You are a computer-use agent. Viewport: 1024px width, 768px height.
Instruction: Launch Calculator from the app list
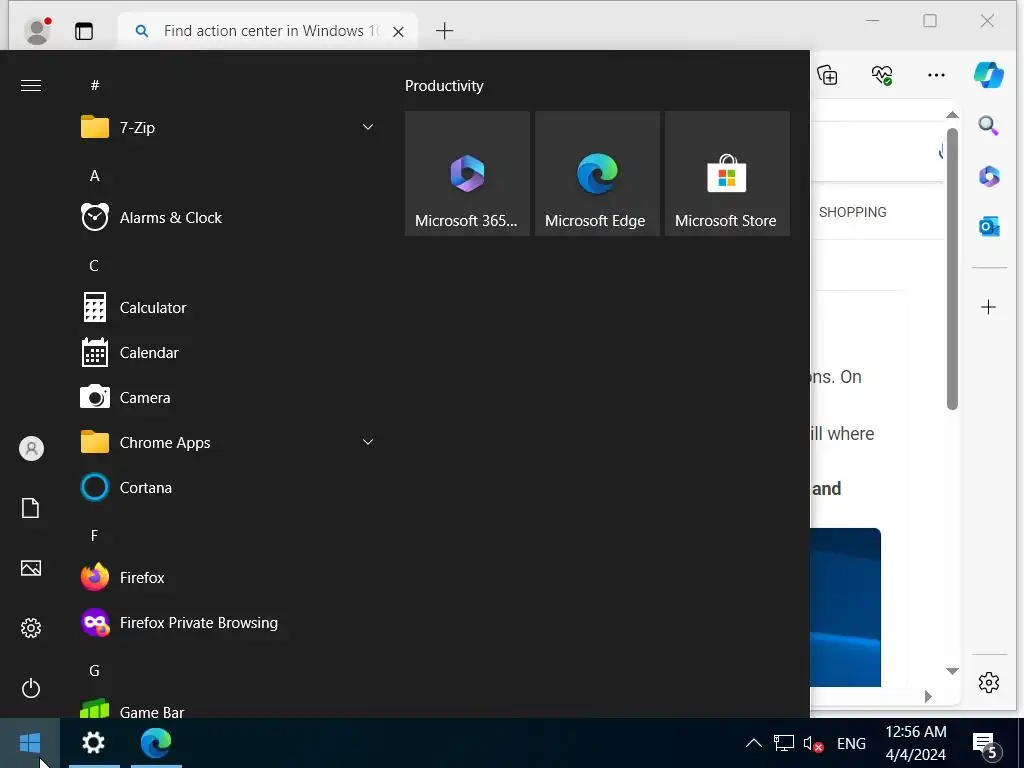229,308
